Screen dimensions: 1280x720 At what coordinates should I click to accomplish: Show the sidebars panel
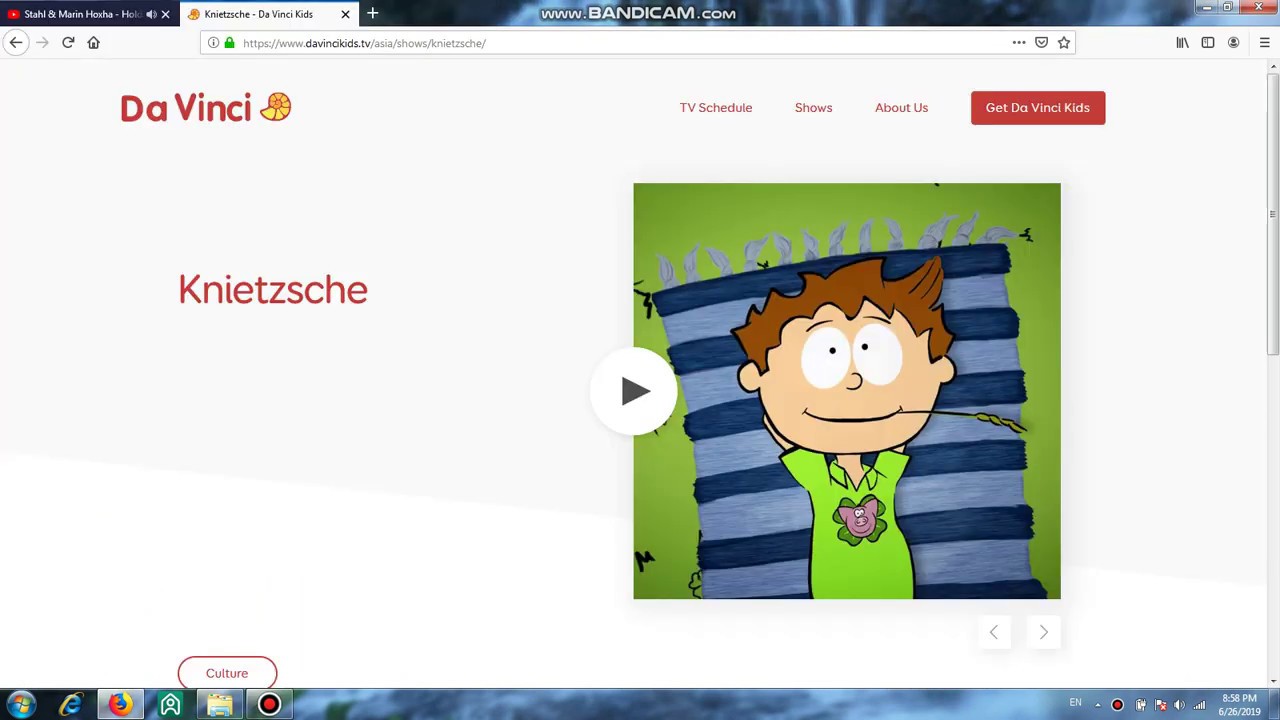click(1208, 43)
